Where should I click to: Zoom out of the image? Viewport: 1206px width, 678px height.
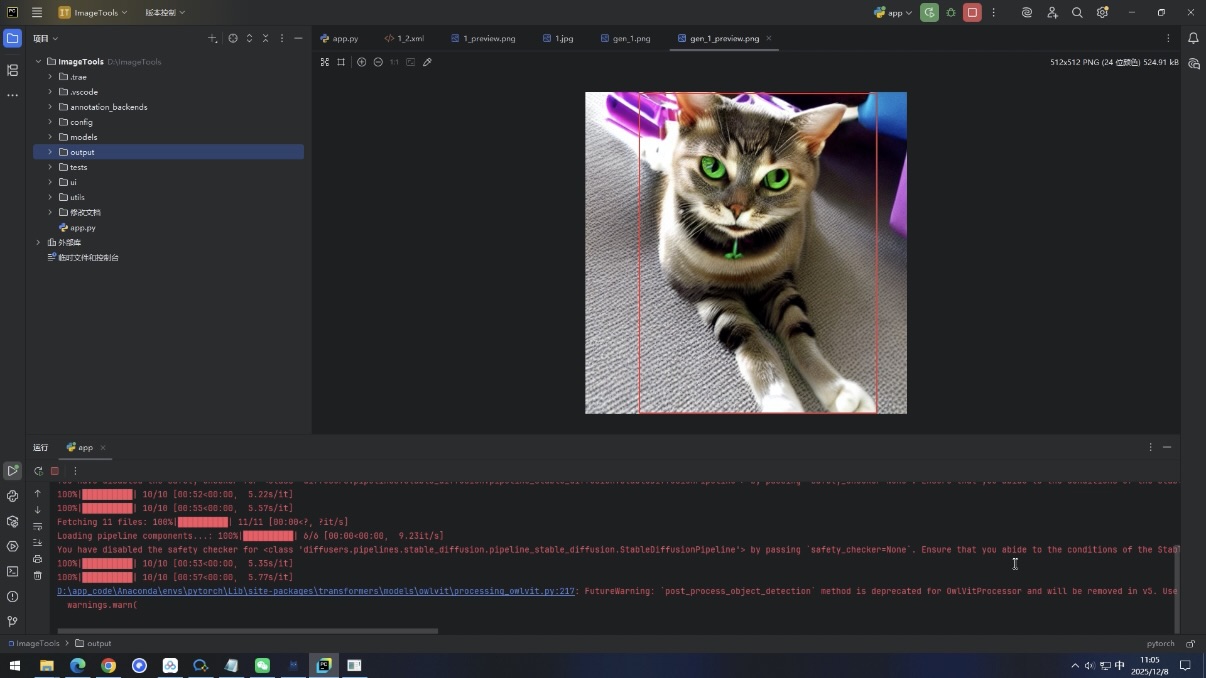378,62
